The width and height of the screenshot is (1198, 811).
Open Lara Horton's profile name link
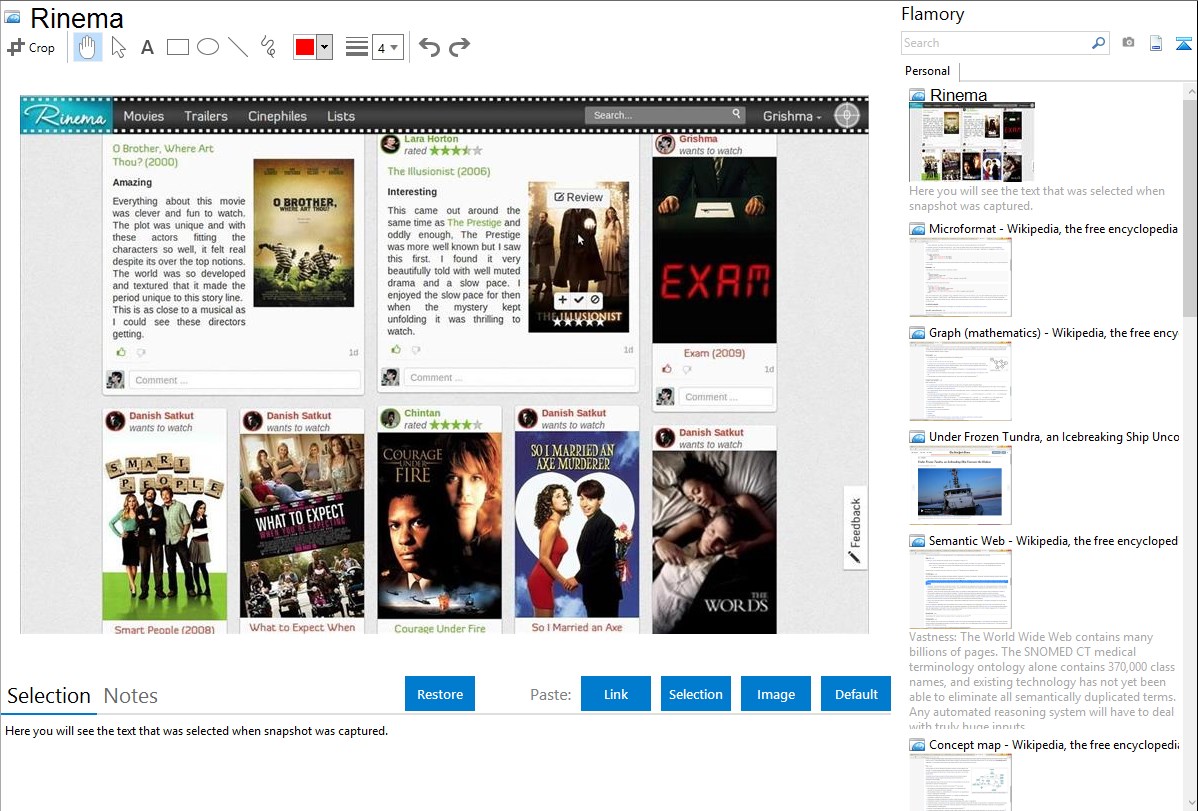coord(431,139)
